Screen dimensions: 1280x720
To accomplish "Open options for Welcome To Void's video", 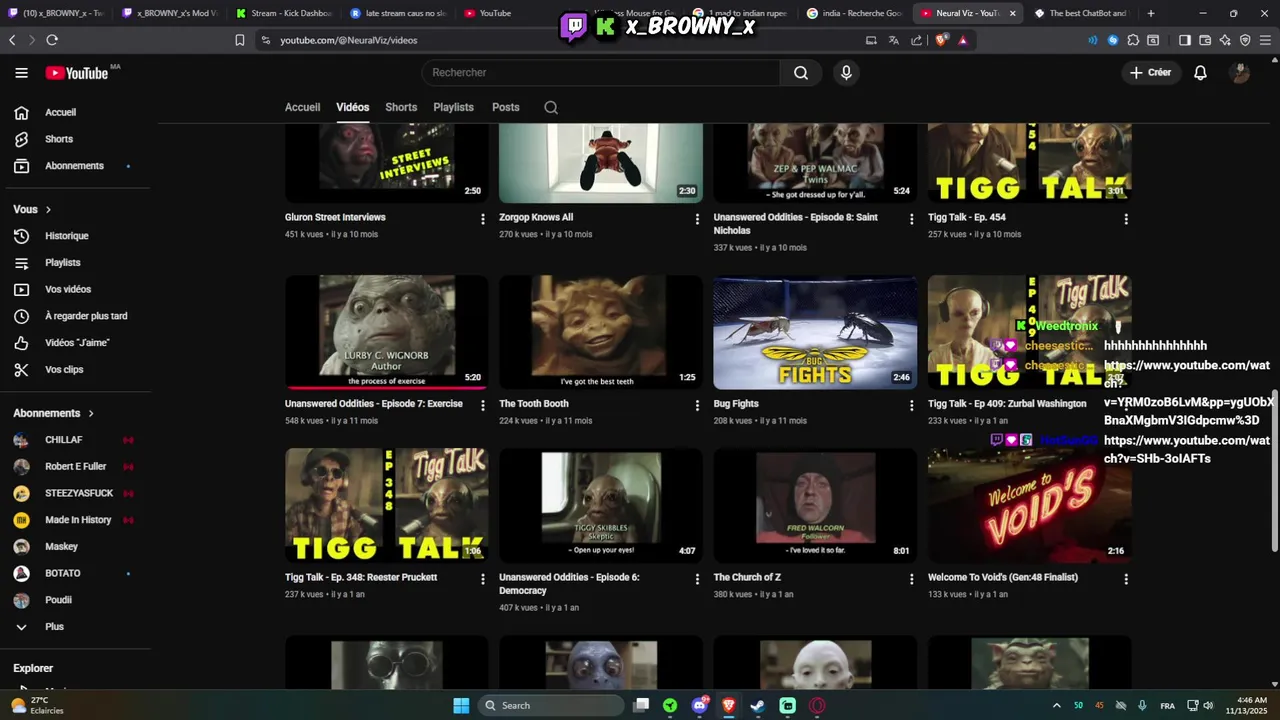I will click(x=1126, y=579).
